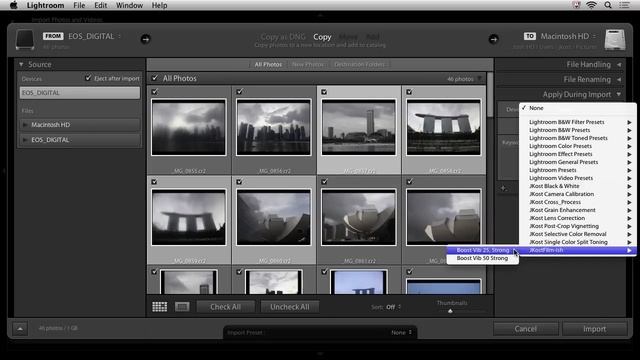Screen dimensions: 640x360
Task: Open the Import Preset None dropdown
Action: (x=402, y=333)
